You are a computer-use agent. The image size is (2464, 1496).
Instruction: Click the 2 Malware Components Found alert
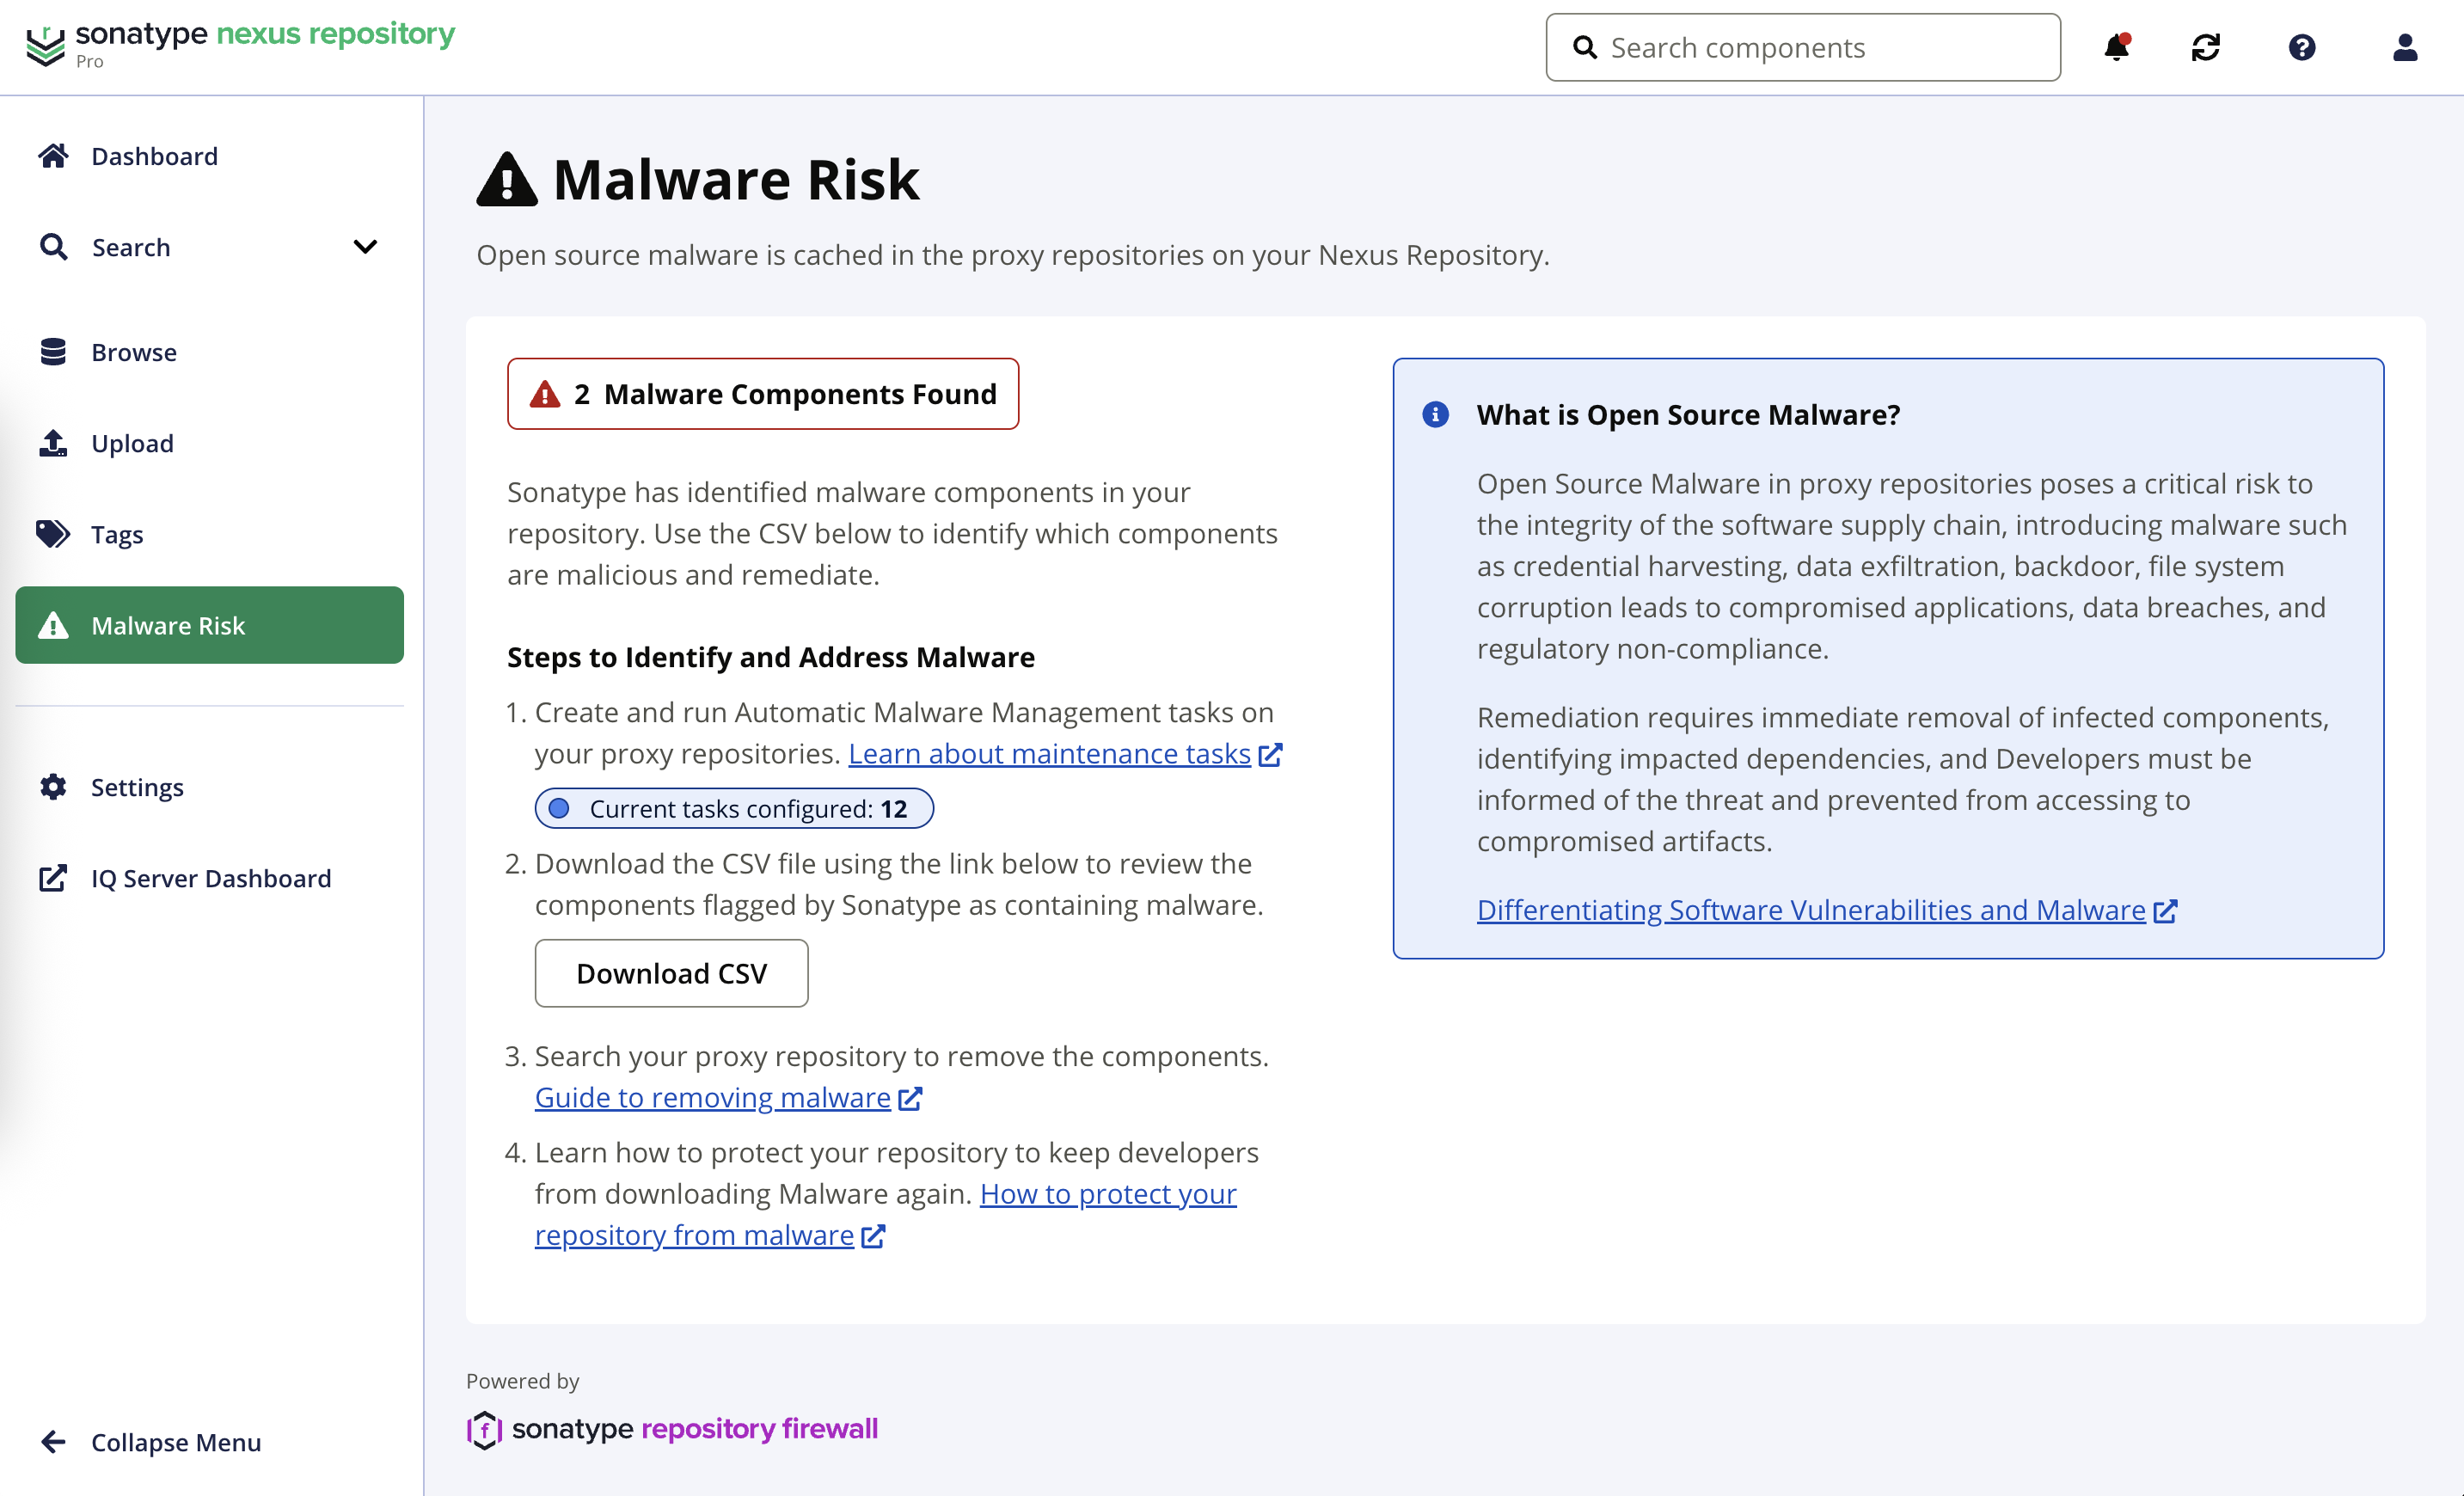762,394
